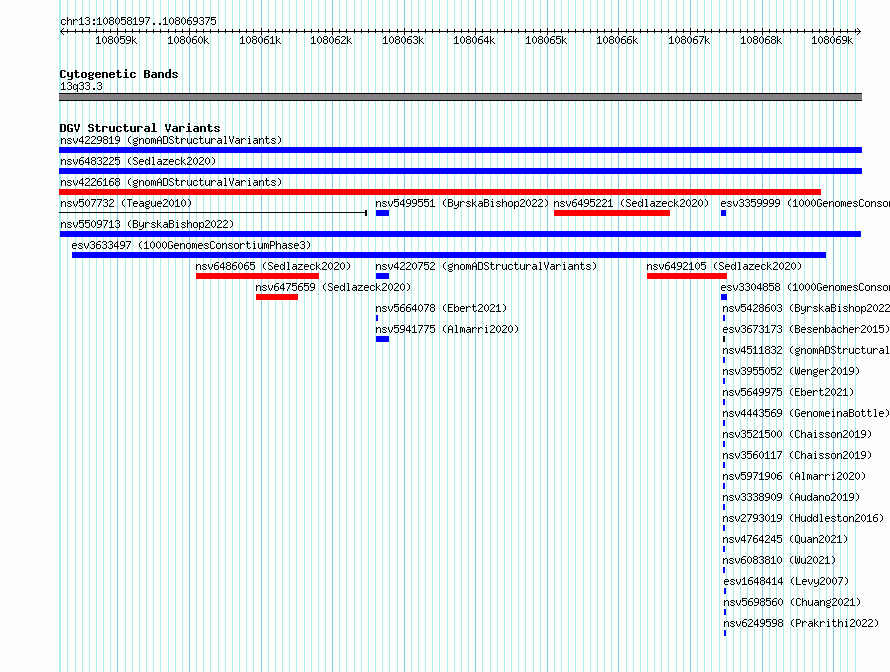Open the nsv5971906 (Almarri2020) label
Viewport: 890px width, 672px height.
(794, 476)
